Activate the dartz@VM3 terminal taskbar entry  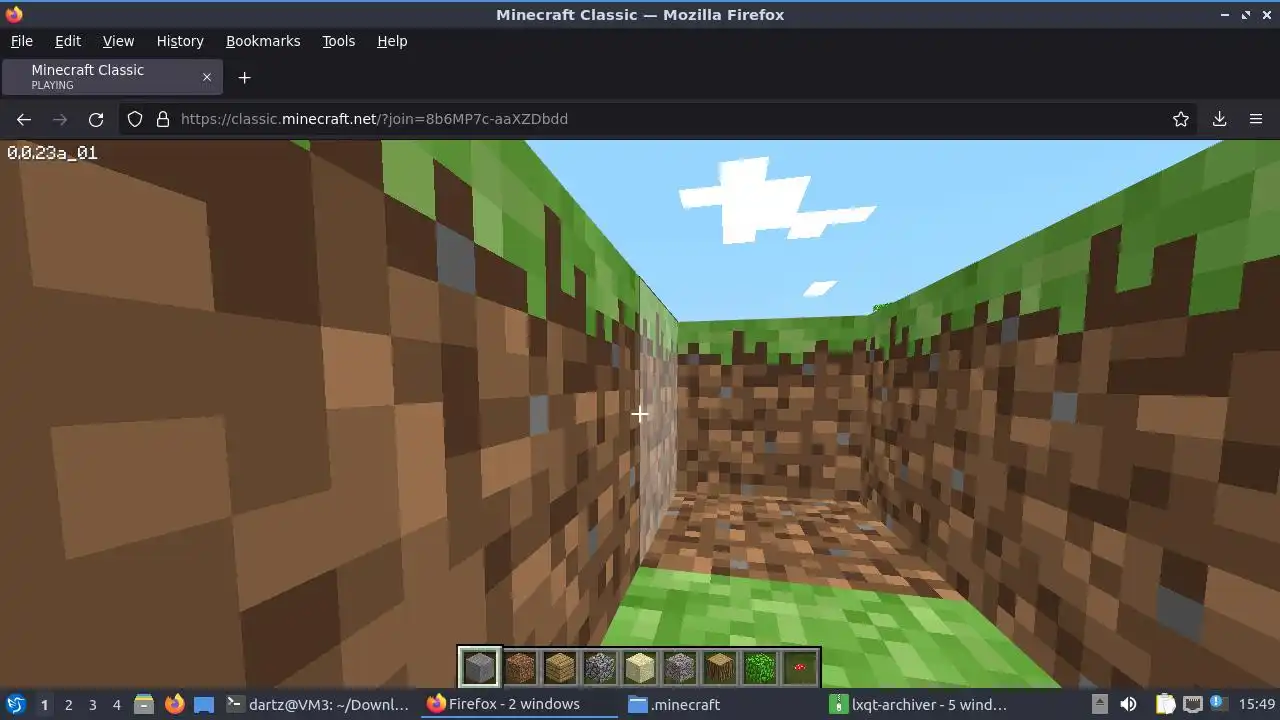tap(319, 705)
